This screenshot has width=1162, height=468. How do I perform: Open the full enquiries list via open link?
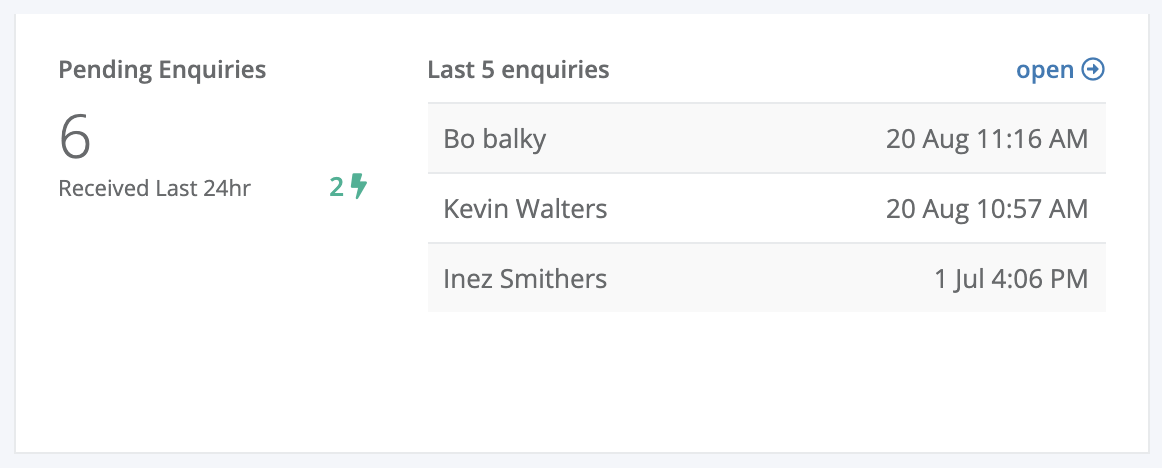click(1045, 70)
